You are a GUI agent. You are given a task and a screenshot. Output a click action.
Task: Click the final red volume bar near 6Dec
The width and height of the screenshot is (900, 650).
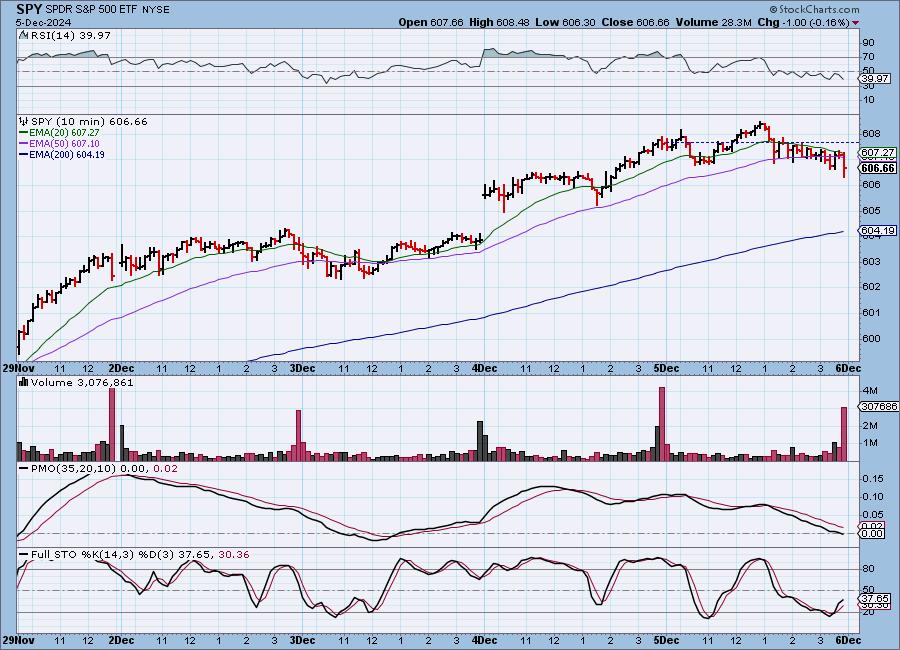coord(844,434)
